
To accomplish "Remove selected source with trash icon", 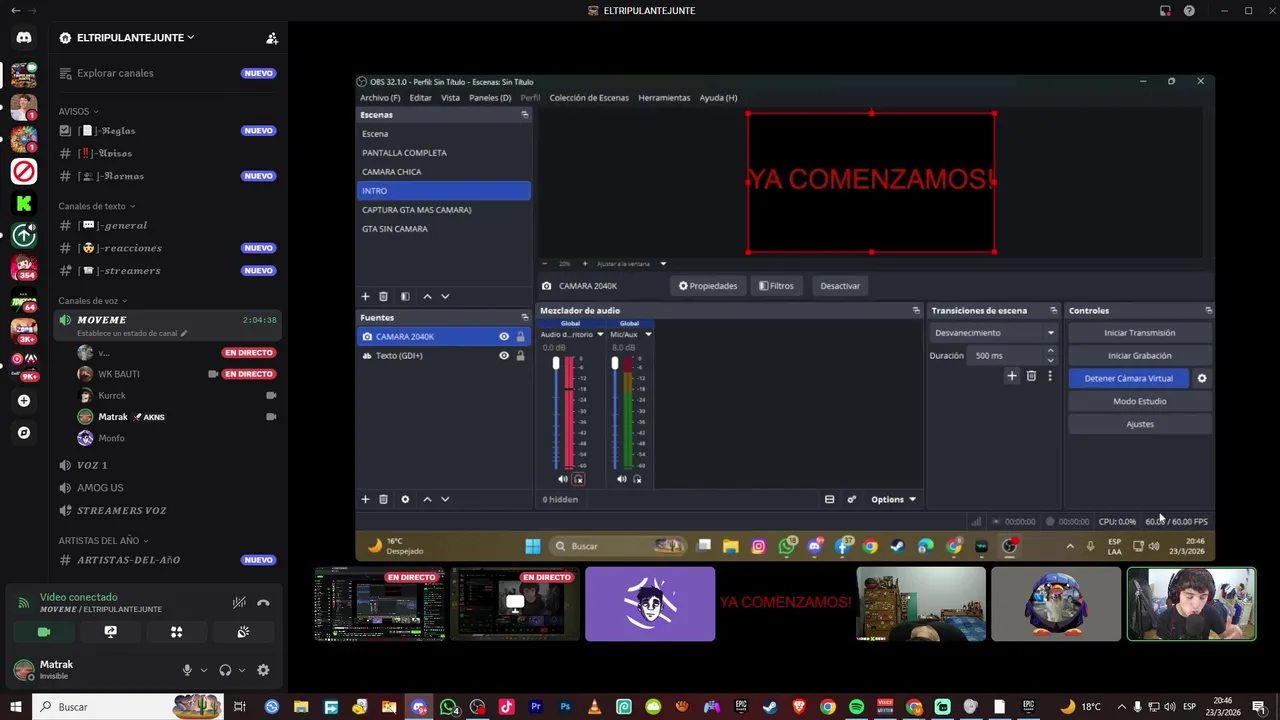I will [x=383, y=499].
